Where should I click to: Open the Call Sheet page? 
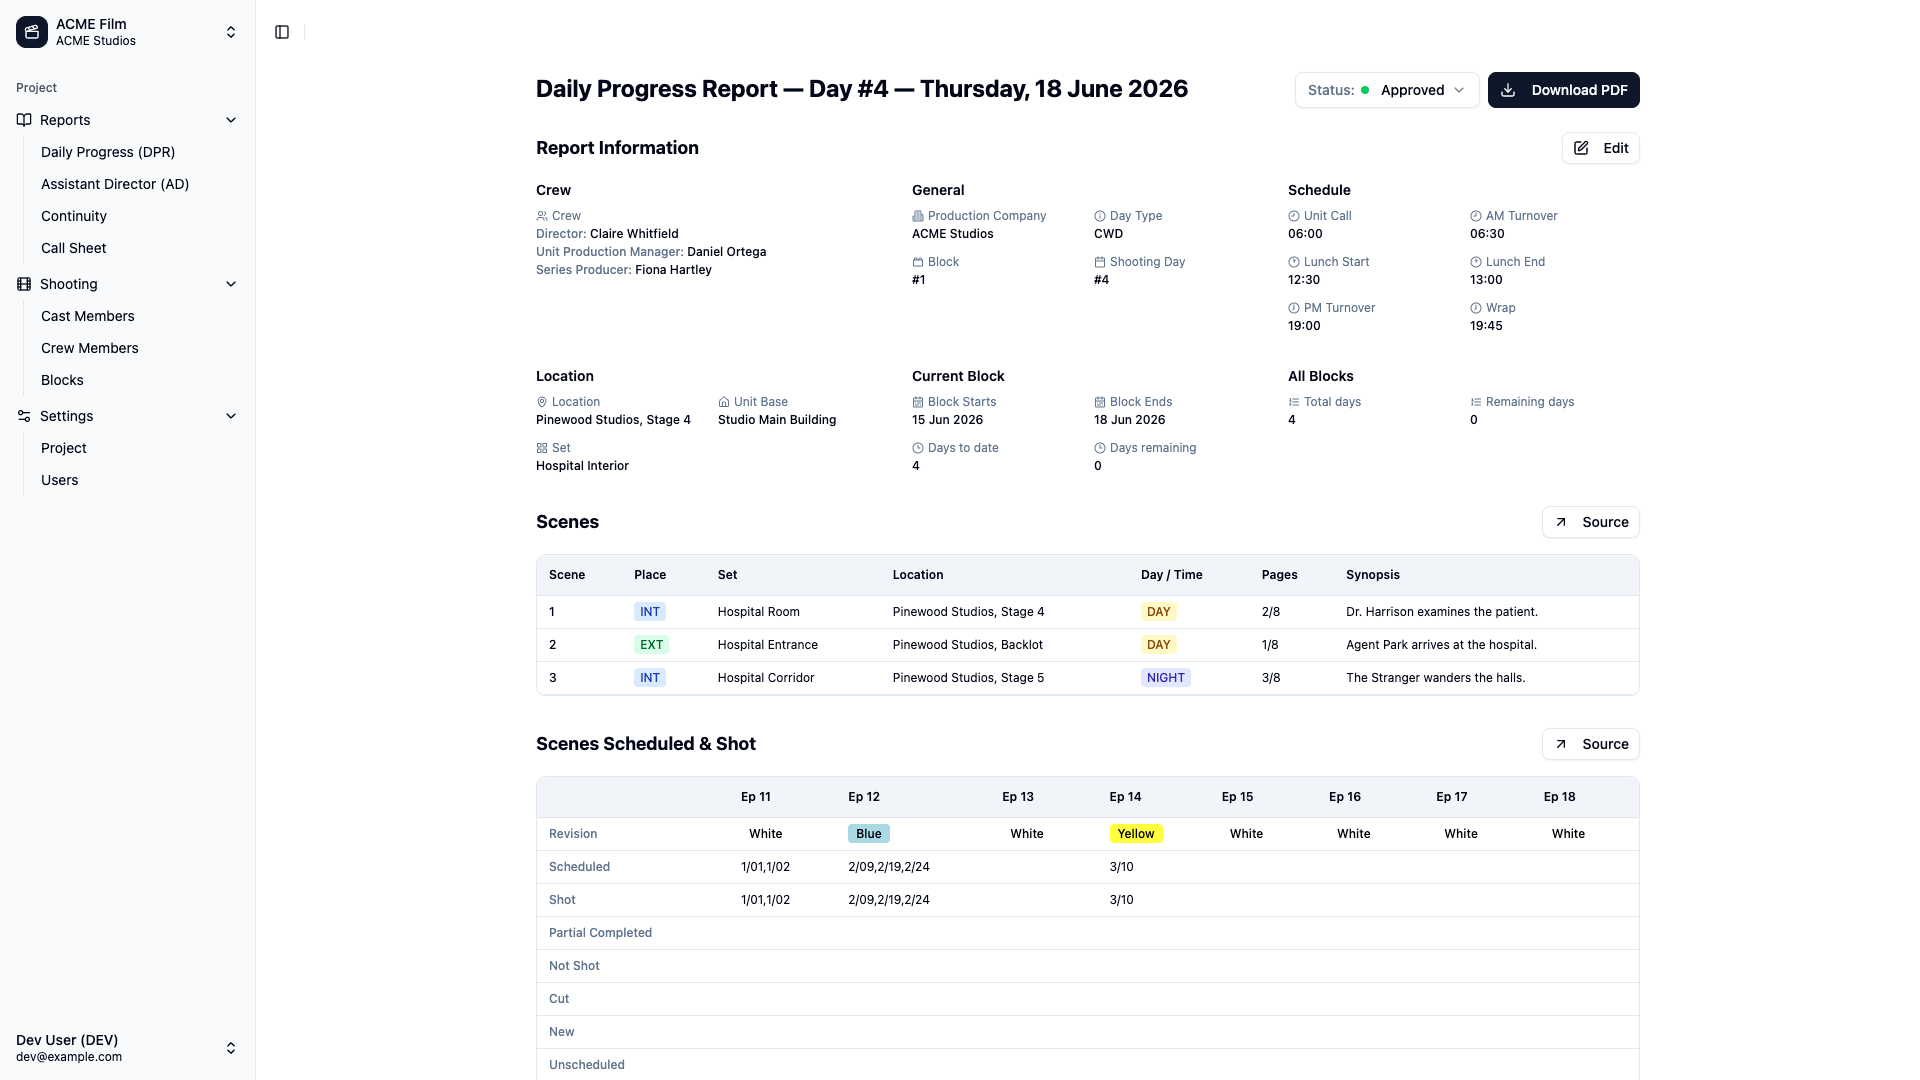pyautogui.click(x=74, y=248)
